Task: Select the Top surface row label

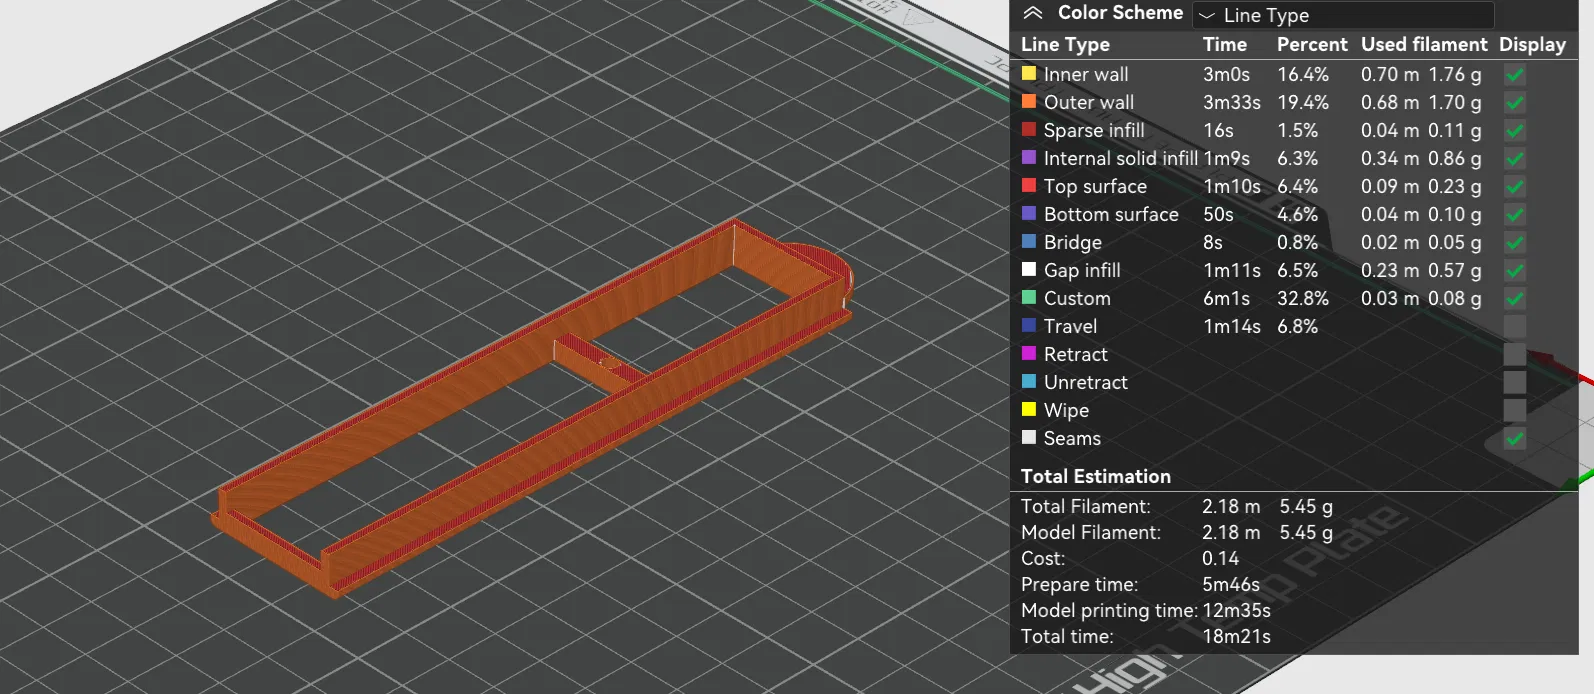Action: coord(1095,187)
